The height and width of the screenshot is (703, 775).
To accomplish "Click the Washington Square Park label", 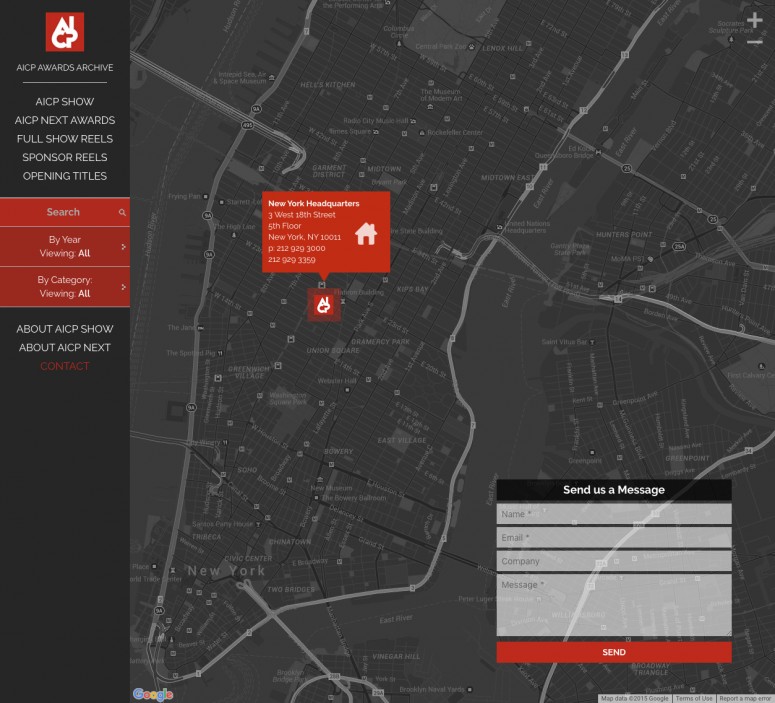I will click(x=288, y=398).
